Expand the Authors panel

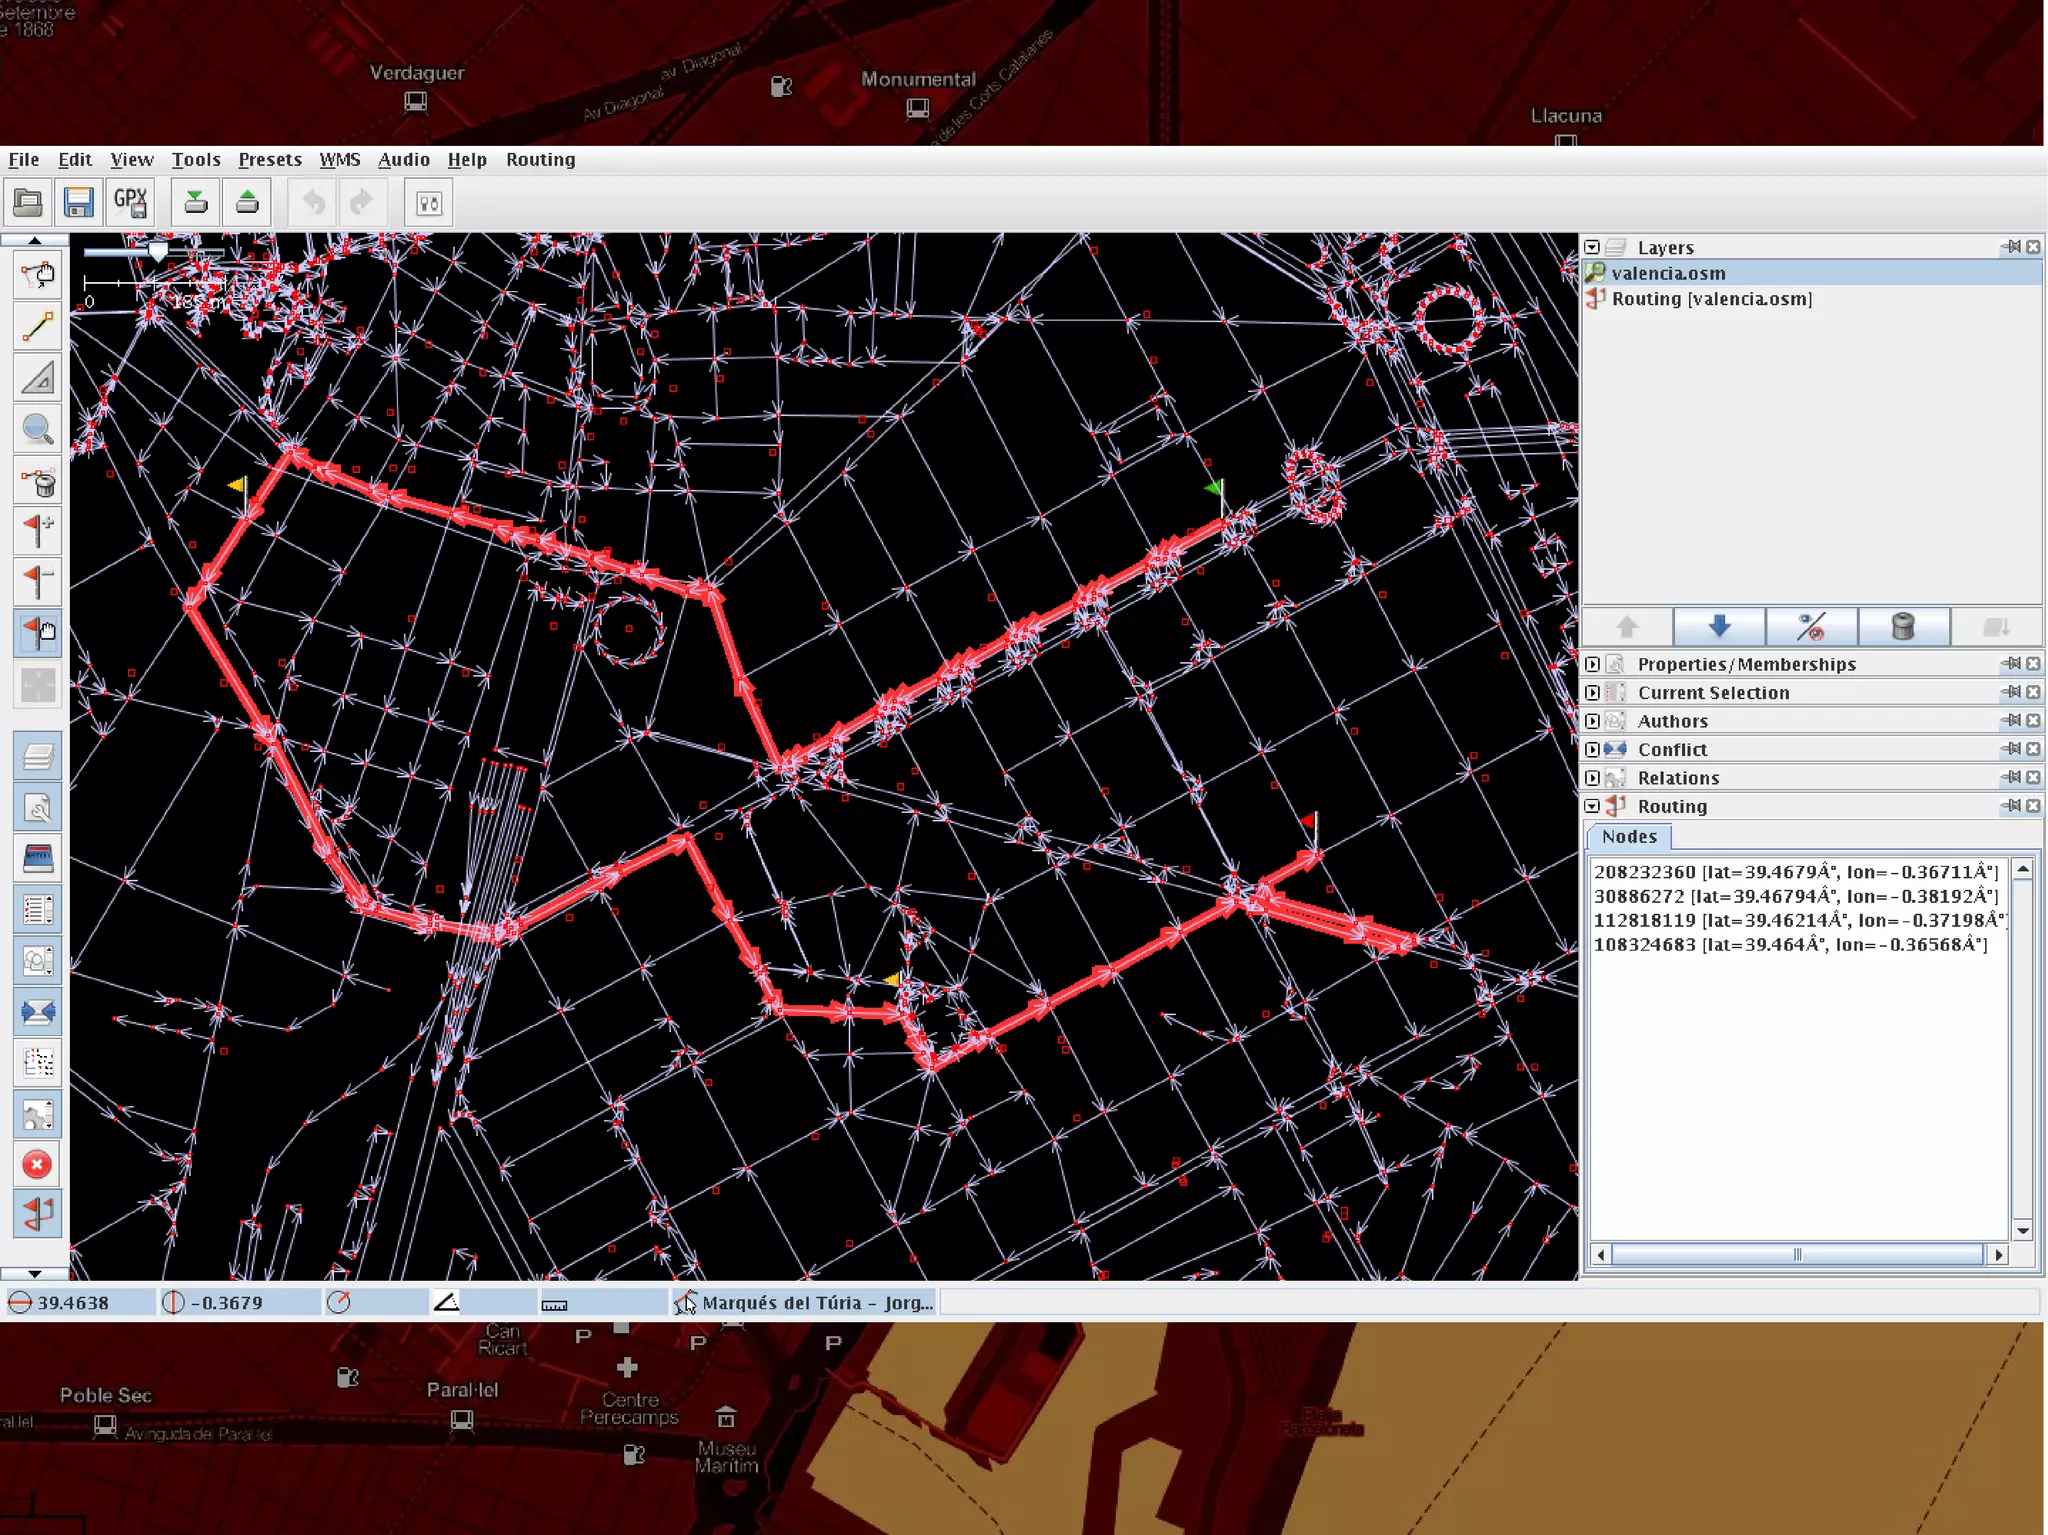1592,721
